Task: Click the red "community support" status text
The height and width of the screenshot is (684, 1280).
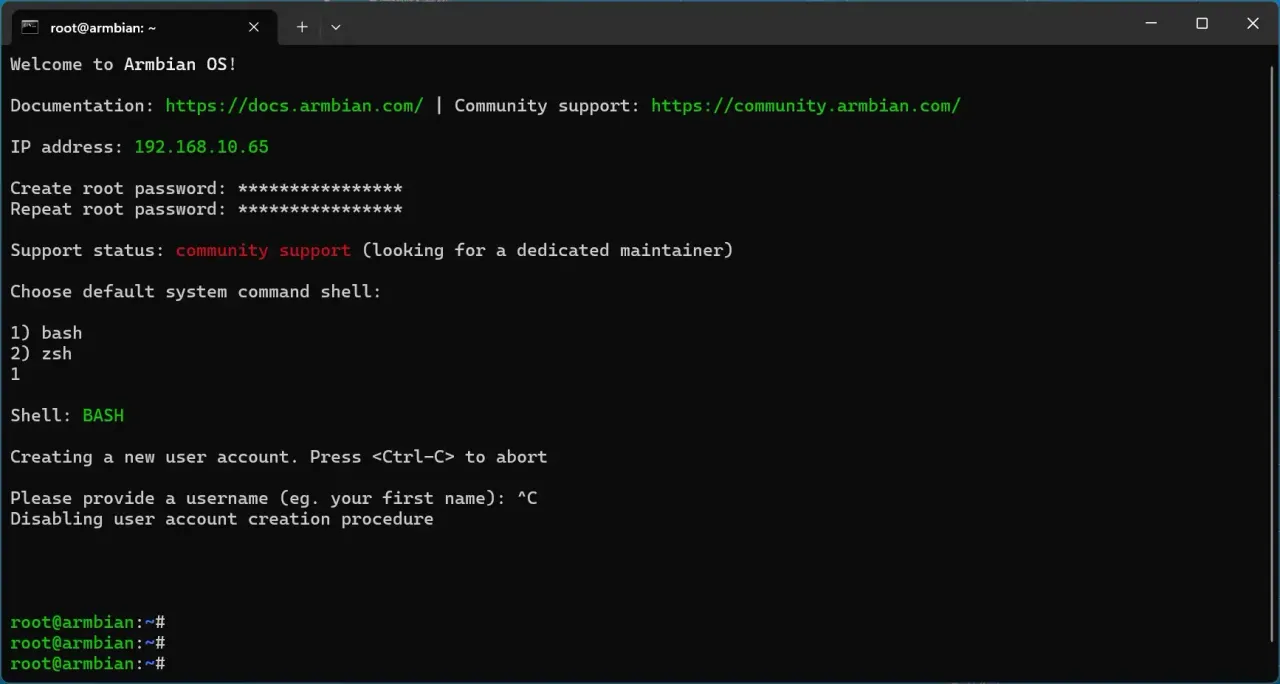Action: click(x=263, y=250)
